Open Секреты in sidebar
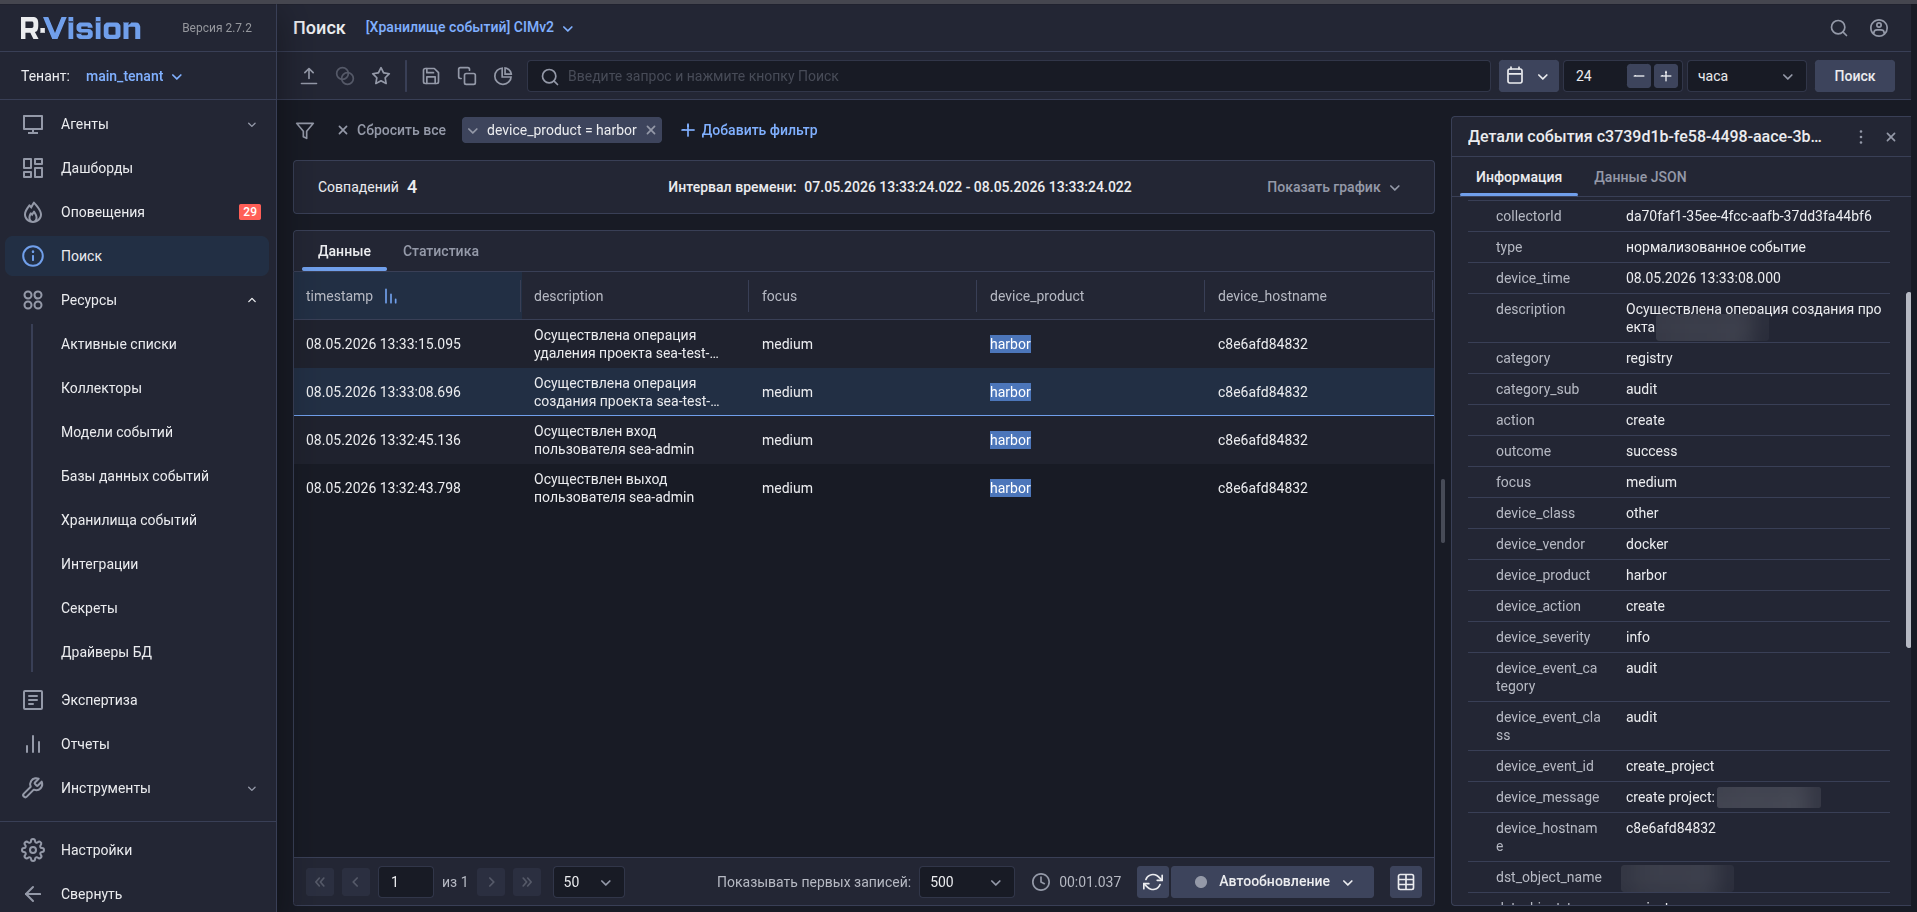Viewport: 1917px width, 912px height. 89,608
